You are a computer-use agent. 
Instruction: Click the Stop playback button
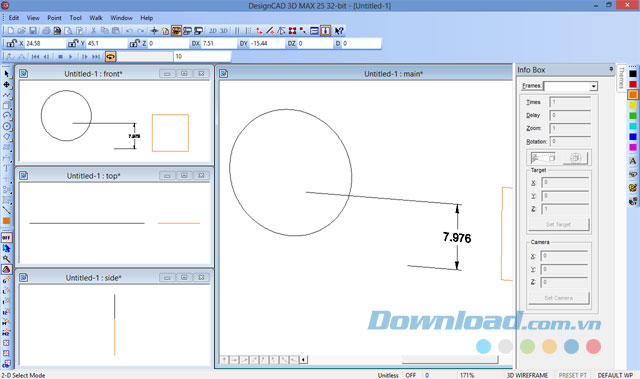click(x=60, y=56)
